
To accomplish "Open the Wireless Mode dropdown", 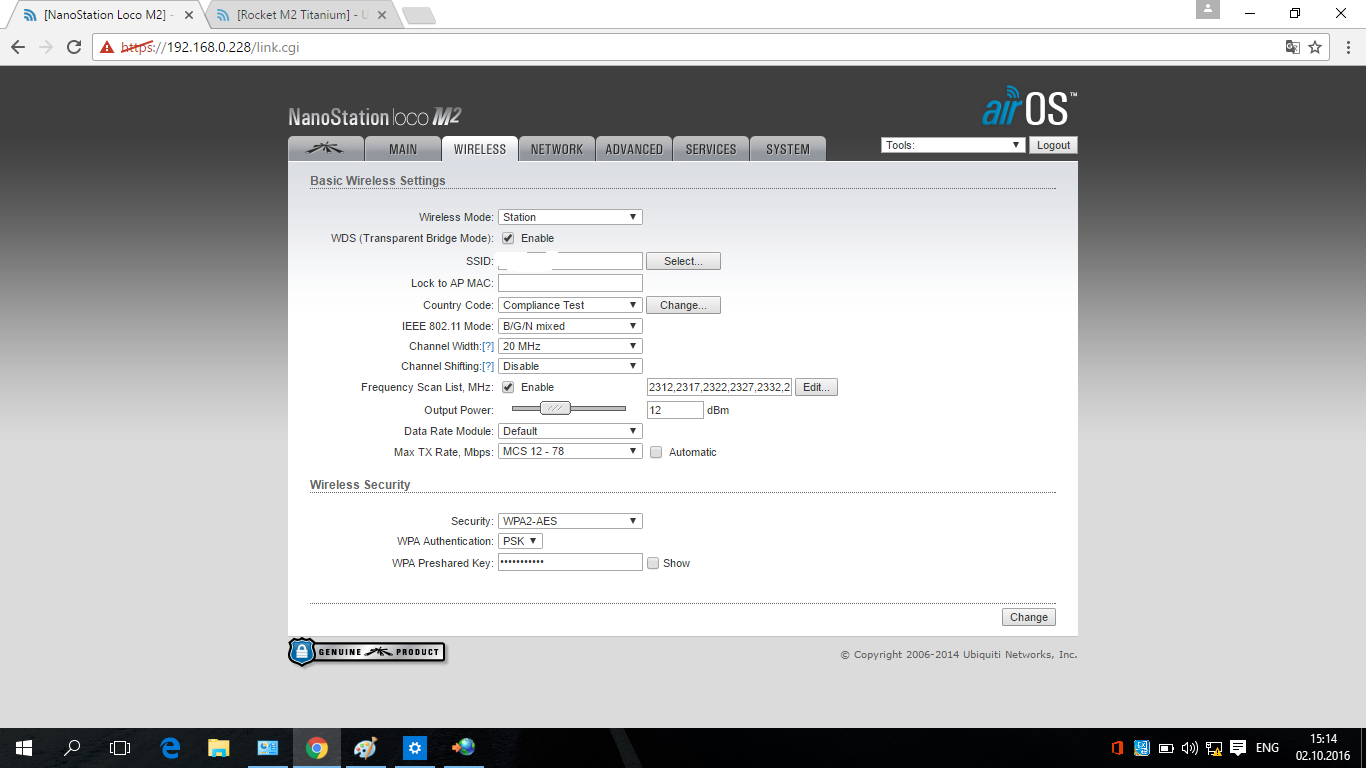I will click(x=570, y=217).
